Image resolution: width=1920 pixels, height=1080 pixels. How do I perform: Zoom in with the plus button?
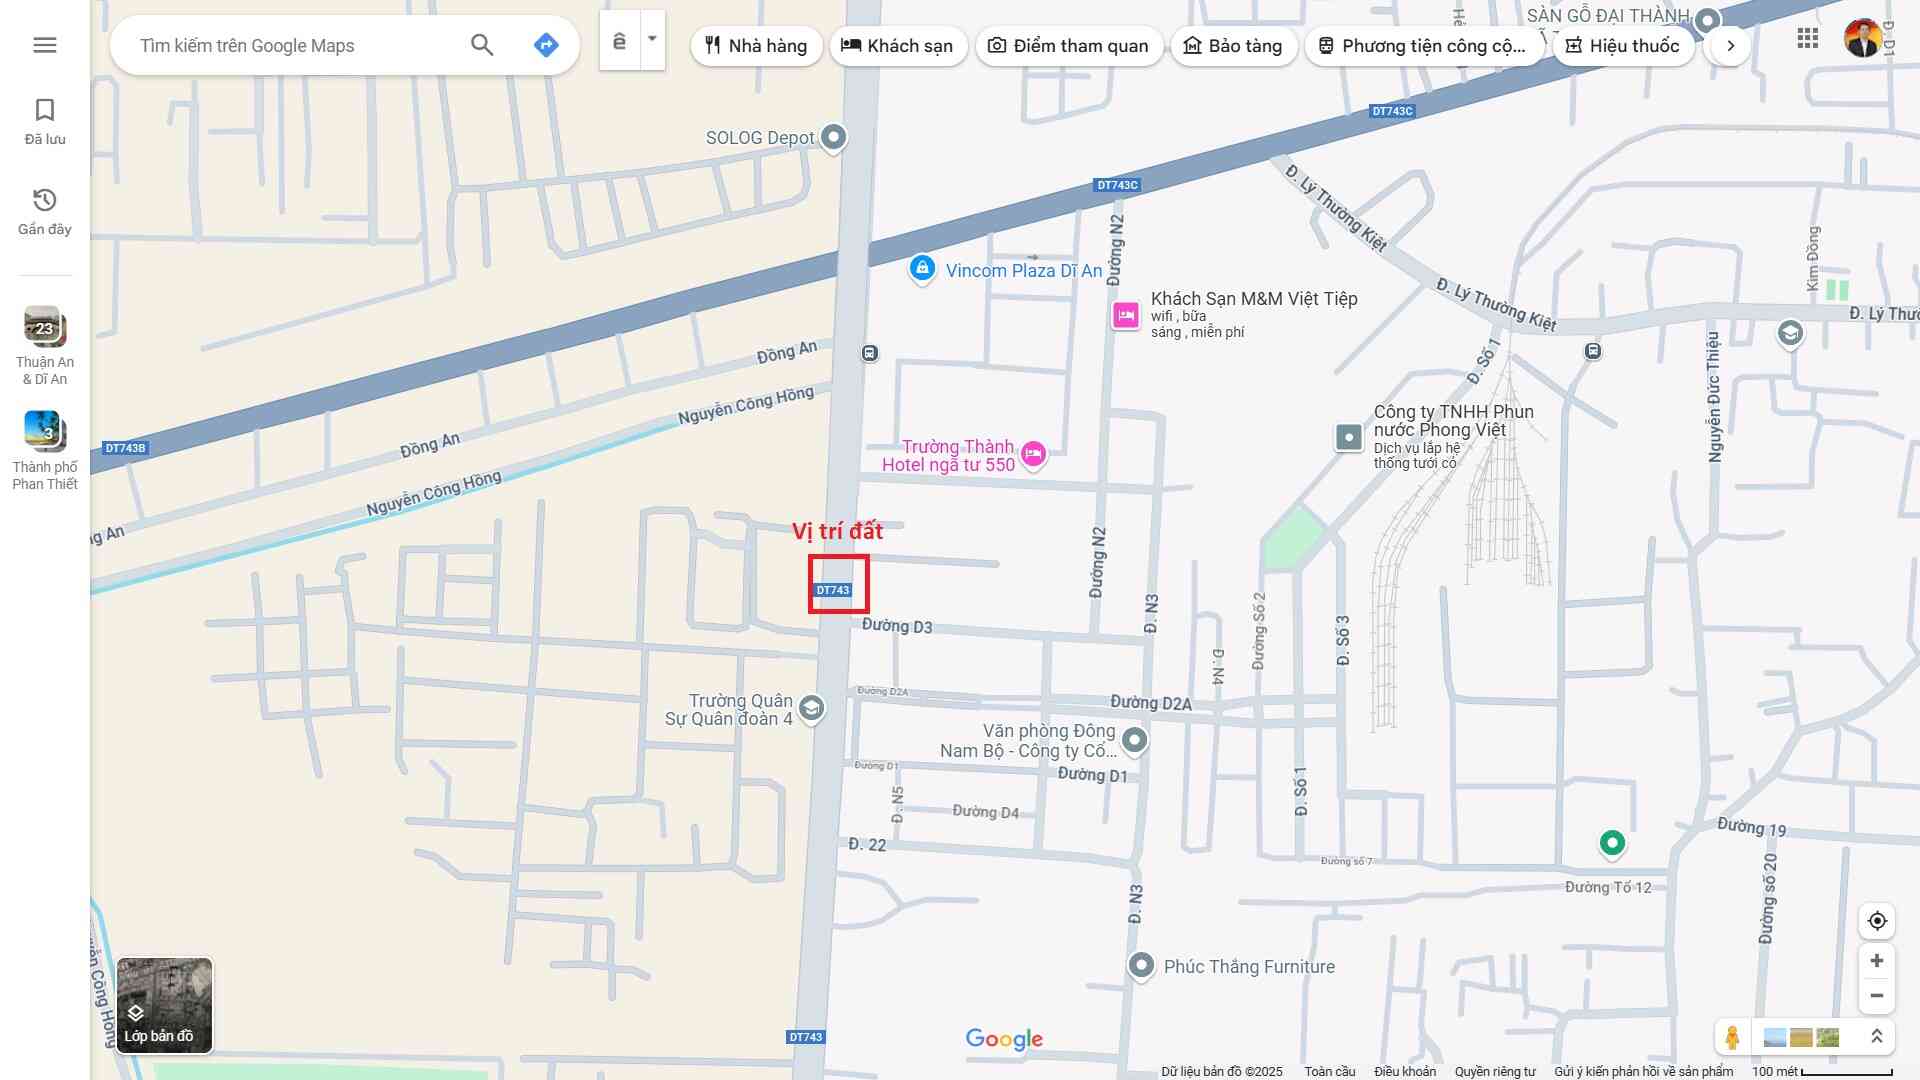pyautogui.click(x=1877, y=961)
